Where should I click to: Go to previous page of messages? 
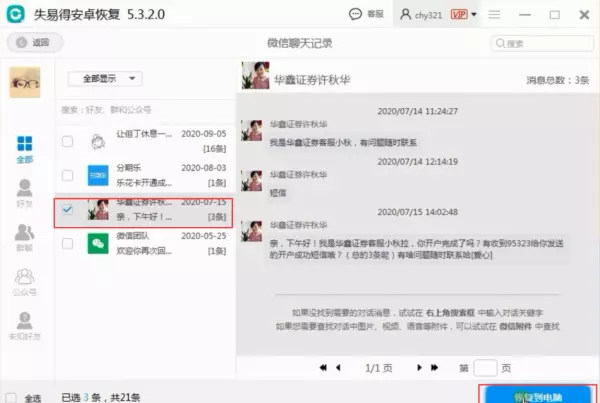(x=338, y=368)
